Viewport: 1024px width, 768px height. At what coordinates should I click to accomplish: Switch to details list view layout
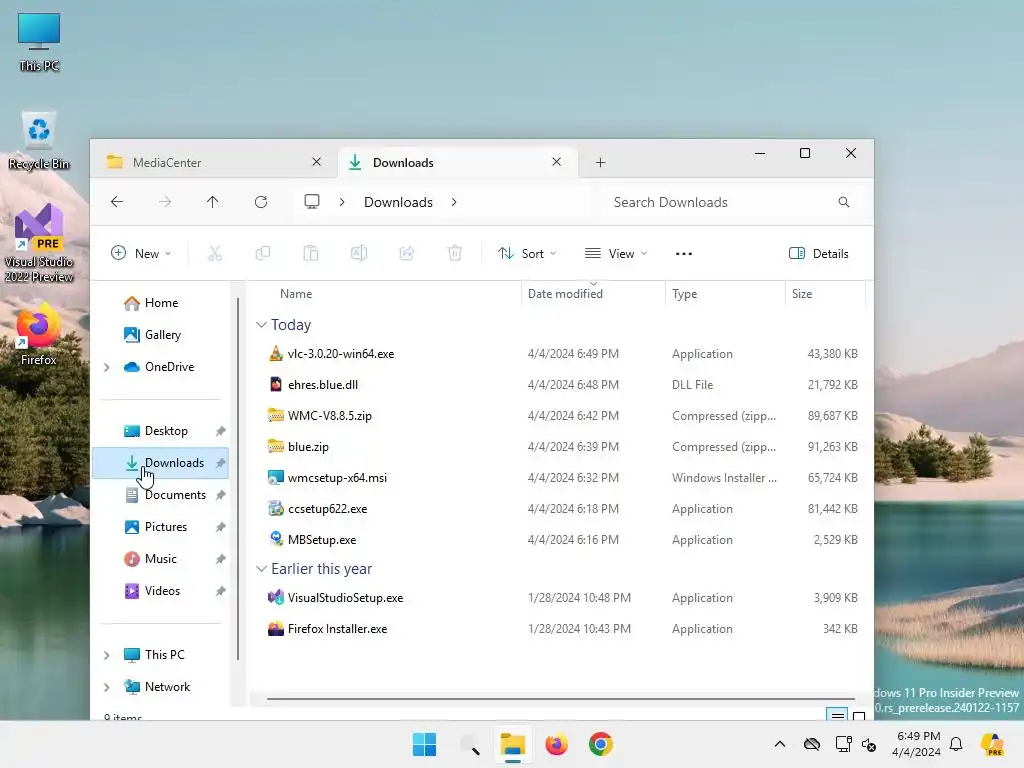(x=837, y=716)
